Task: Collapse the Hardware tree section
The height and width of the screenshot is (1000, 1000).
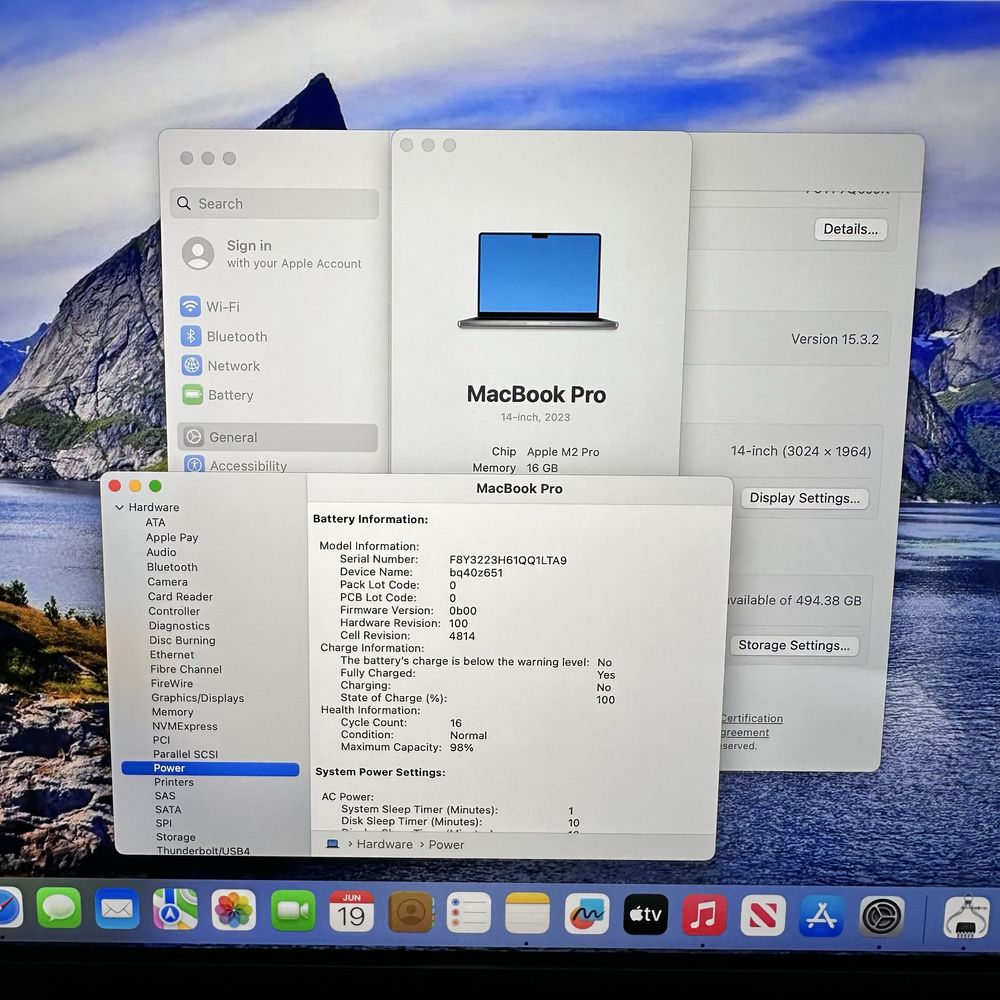Action: pos(119,508)
